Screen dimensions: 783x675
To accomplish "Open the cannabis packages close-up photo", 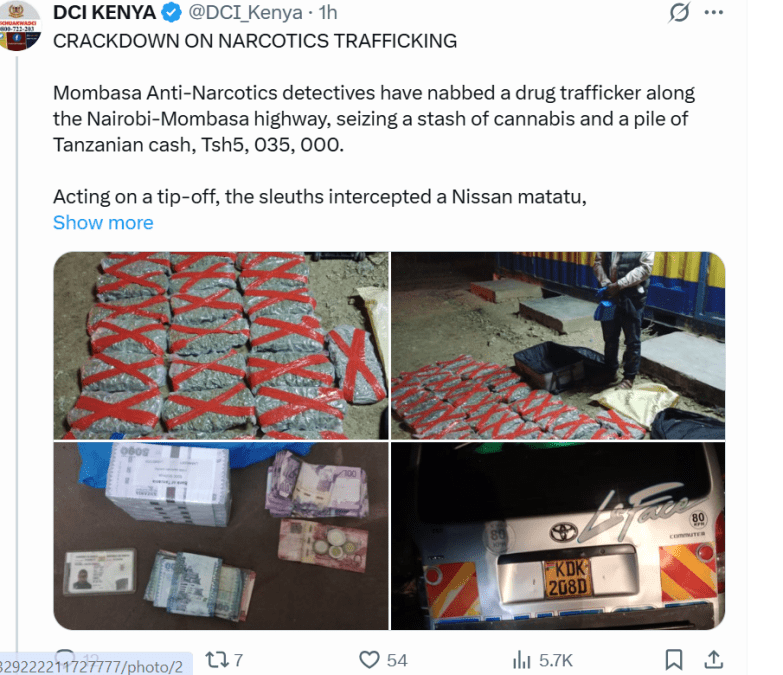I will tap(221, 345).
